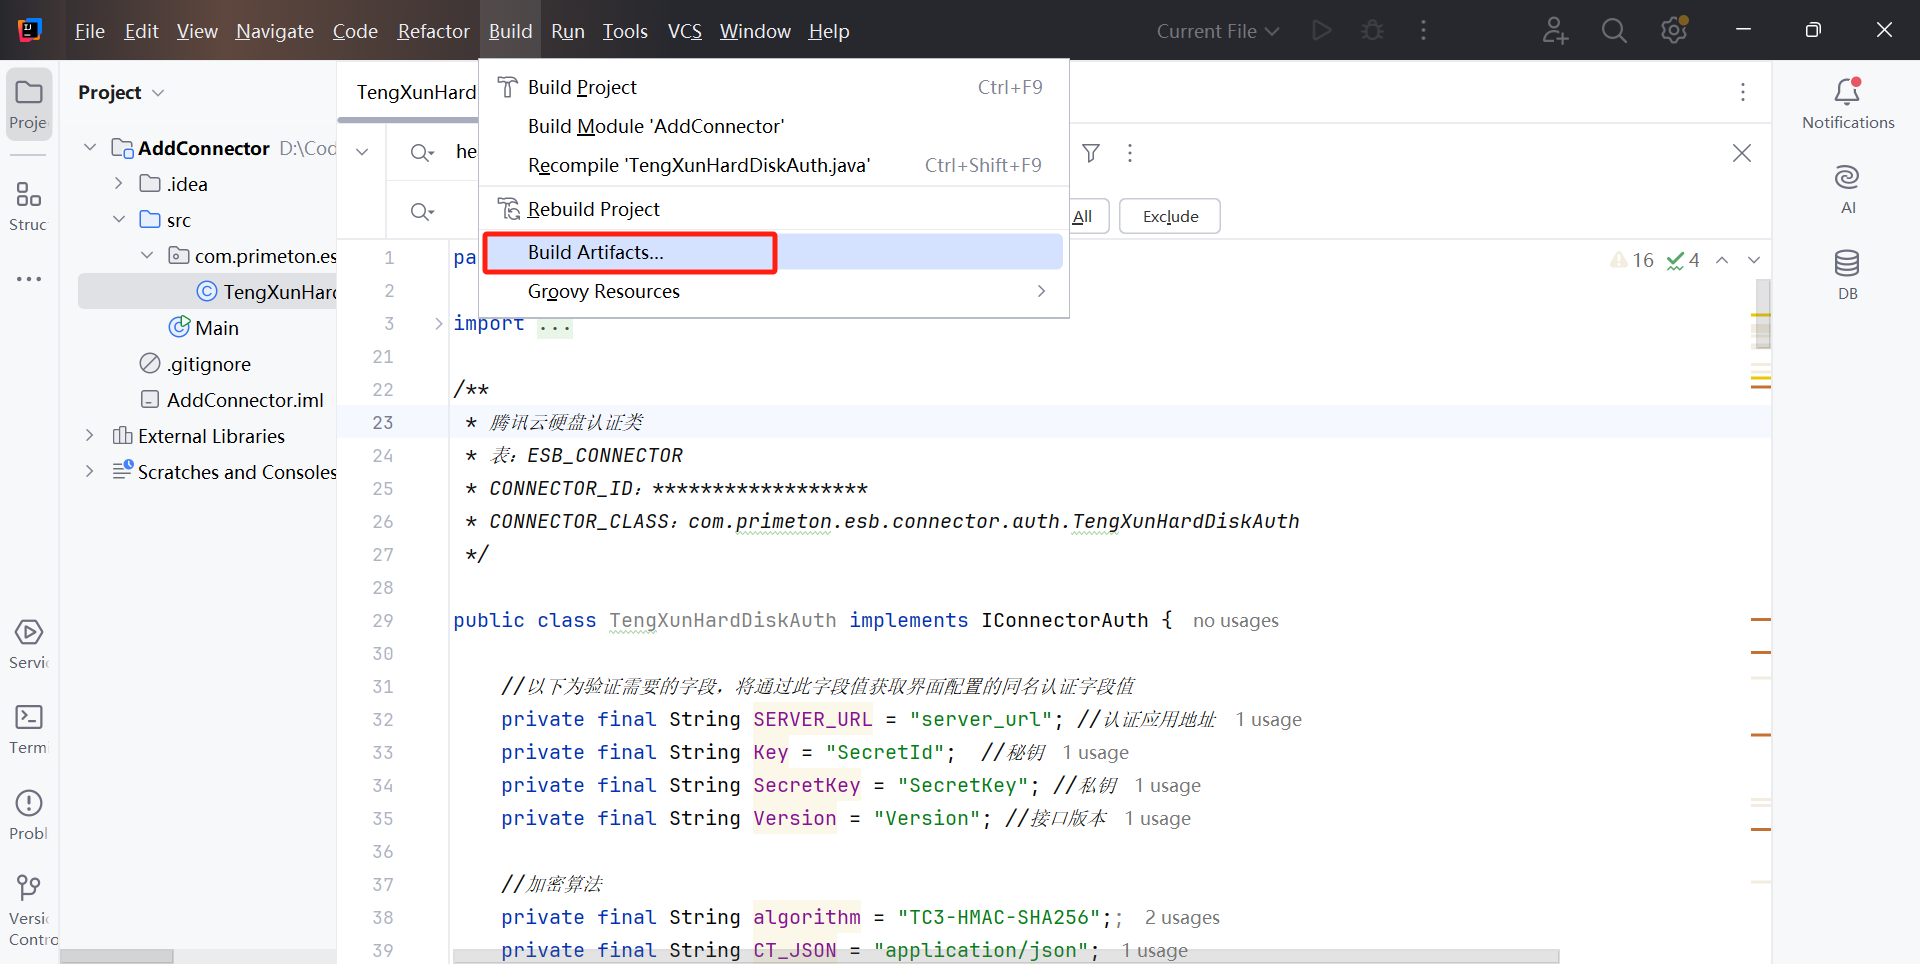Open the Current File run configuration dropdown
The width and height of the screenshot is (1920, 964).
tap(1217, 31)
